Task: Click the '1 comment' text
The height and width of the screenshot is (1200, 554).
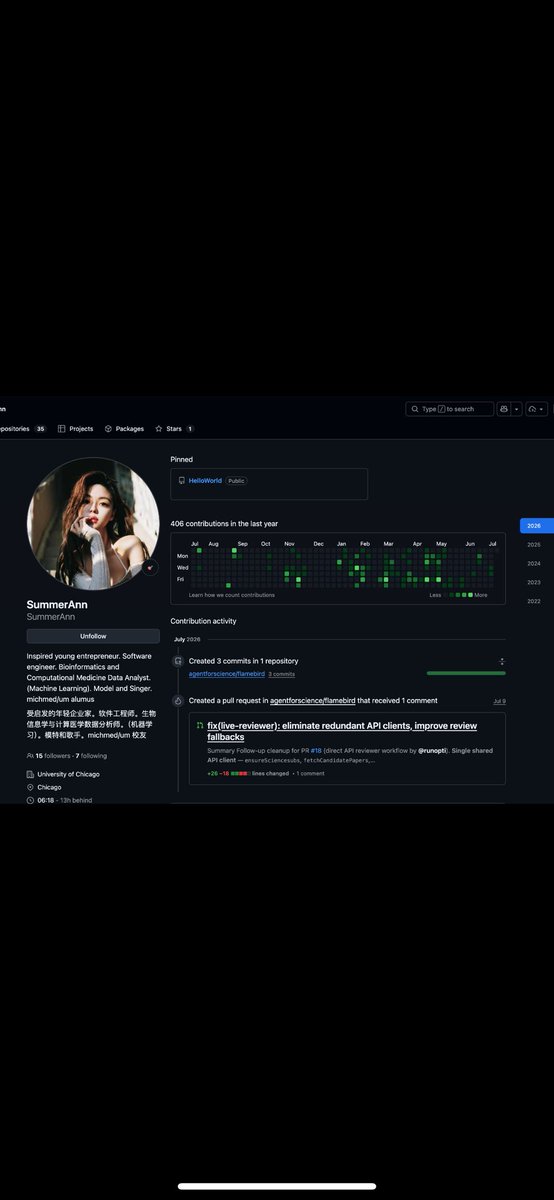Action: click(x=310, y=773)
